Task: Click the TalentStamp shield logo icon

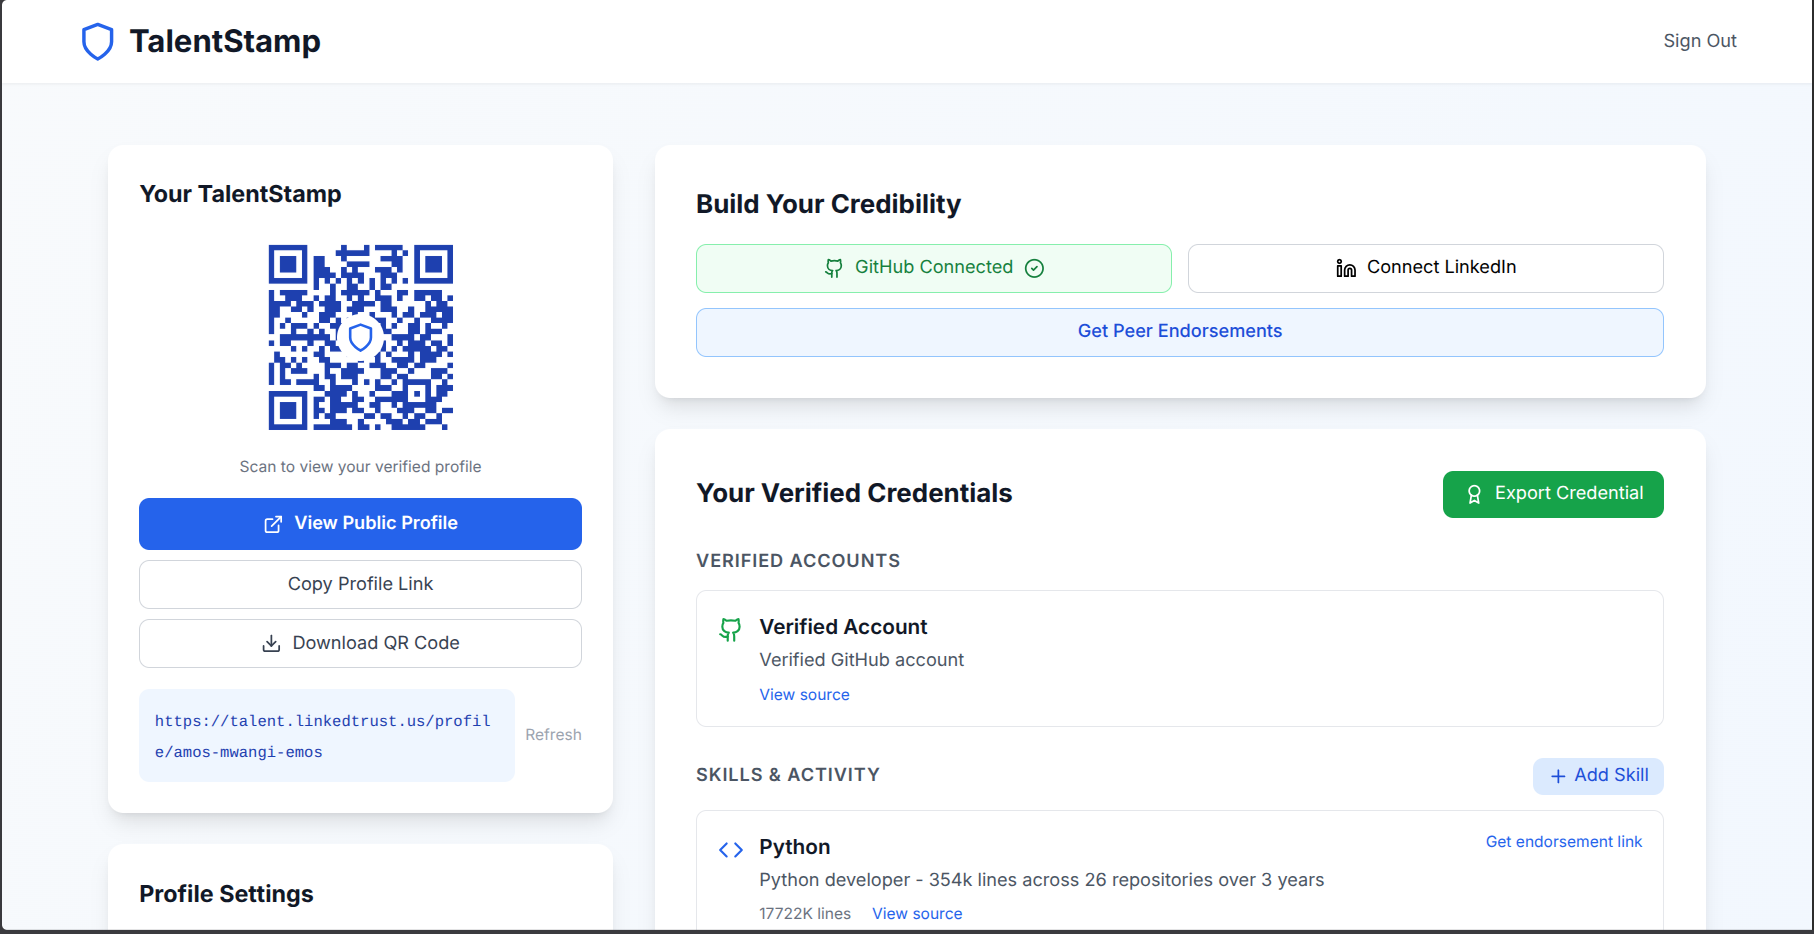Action: pos(97,42)
